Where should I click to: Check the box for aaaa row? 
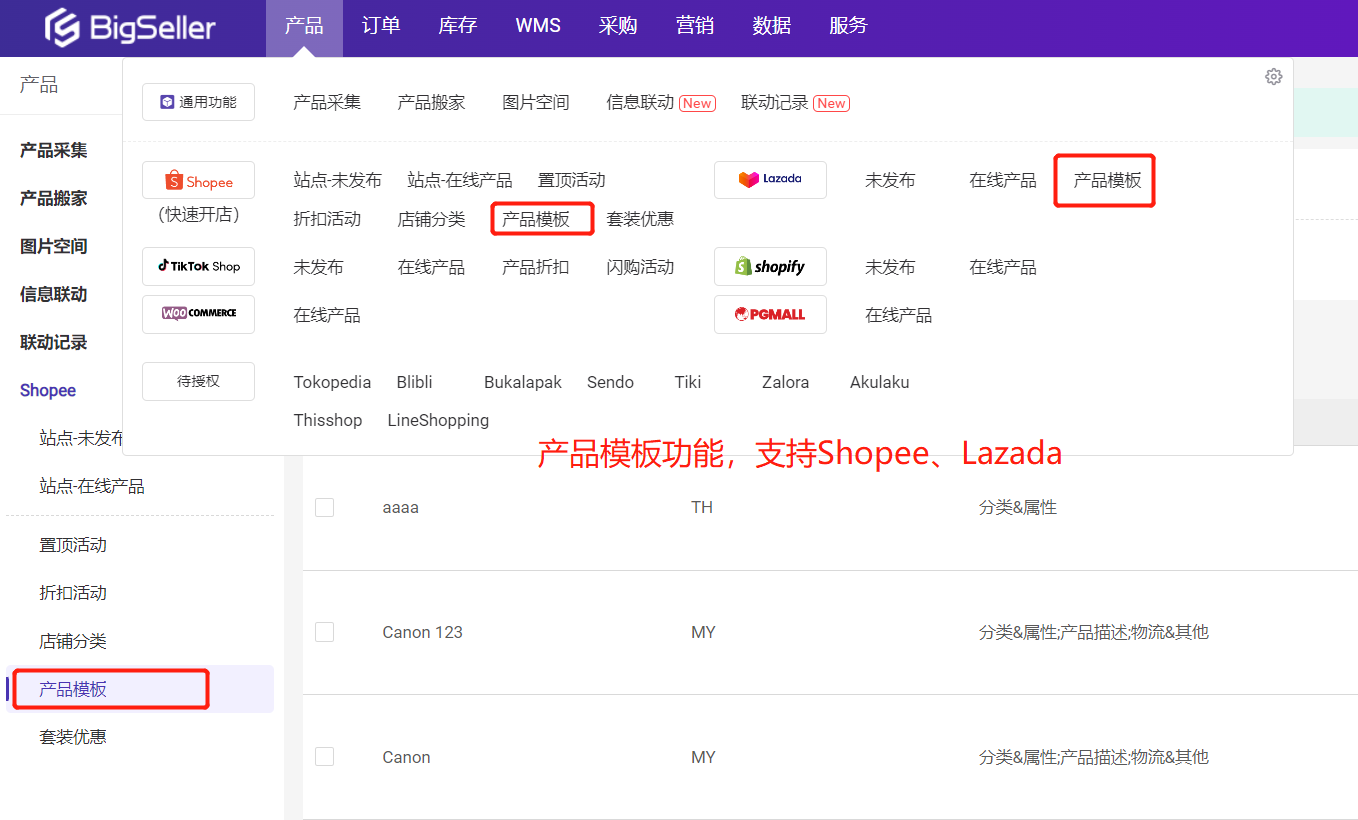(324, 507)
